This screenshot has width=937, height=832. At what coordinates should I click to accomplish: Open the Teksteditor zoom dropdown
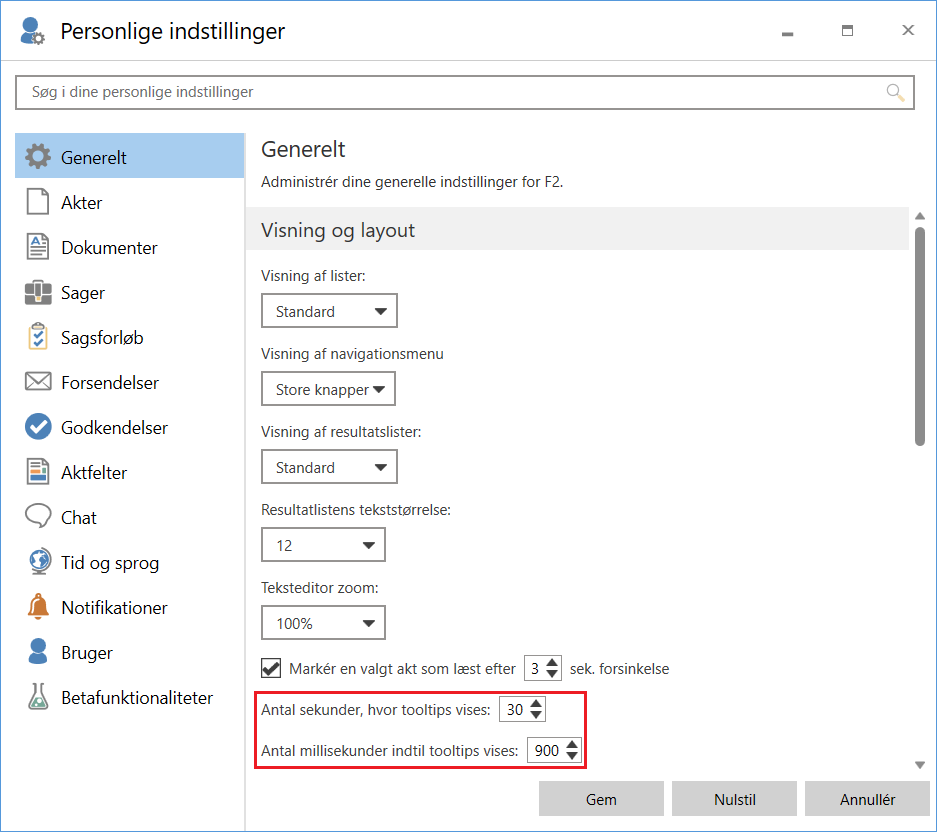click(323, 622)
